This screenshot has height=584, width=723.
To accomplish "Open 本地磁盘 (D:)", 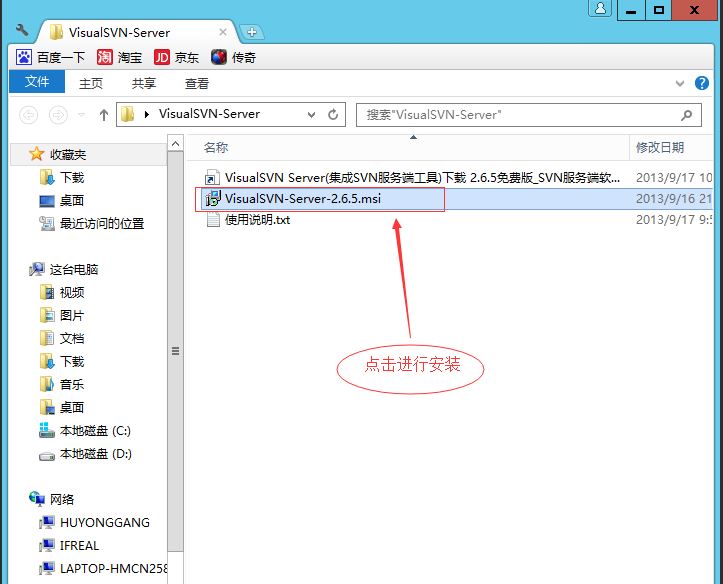I will (x=96, y=454).
